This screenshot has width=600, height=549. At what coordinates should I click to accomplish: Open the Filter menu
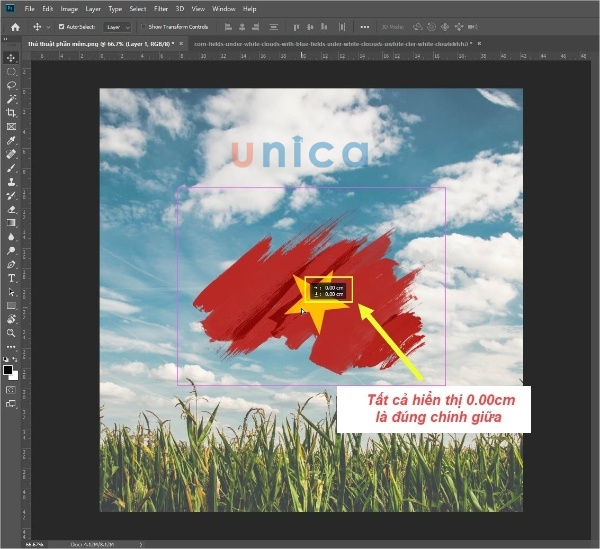[x=161, y=8]
